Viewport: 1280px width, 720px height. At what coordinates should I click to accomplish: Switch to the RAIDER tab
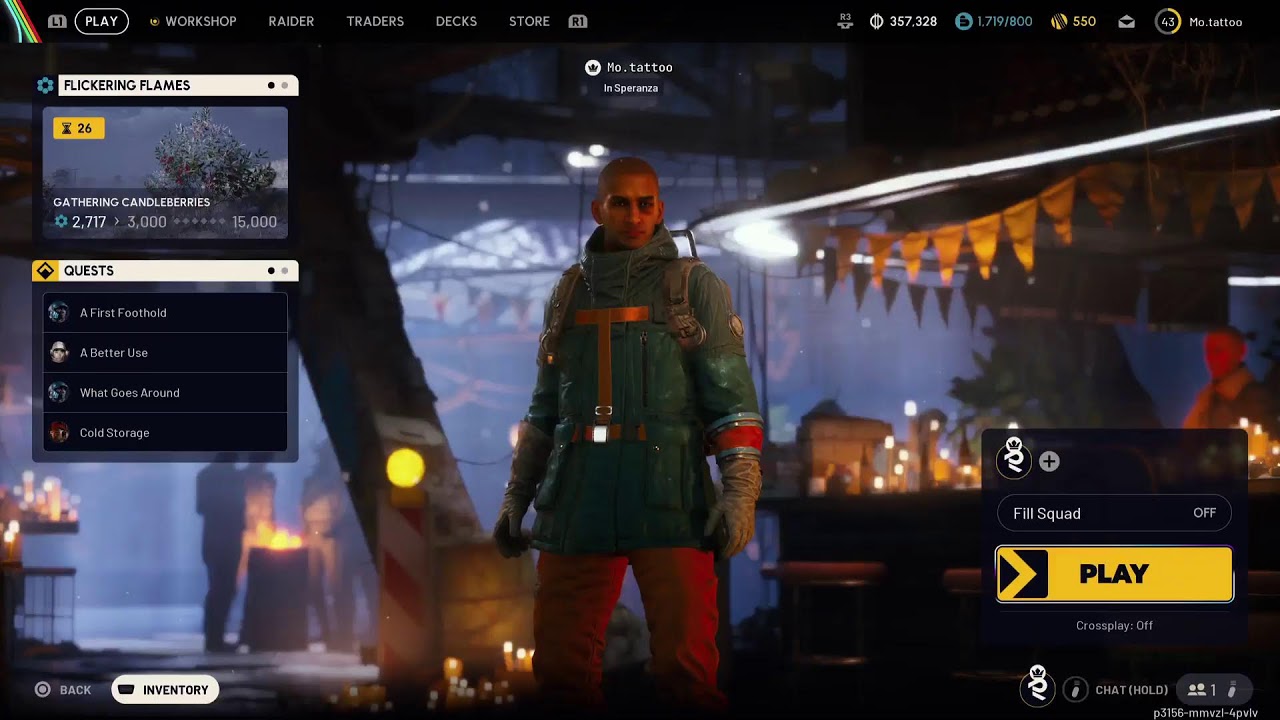point(291,21)
